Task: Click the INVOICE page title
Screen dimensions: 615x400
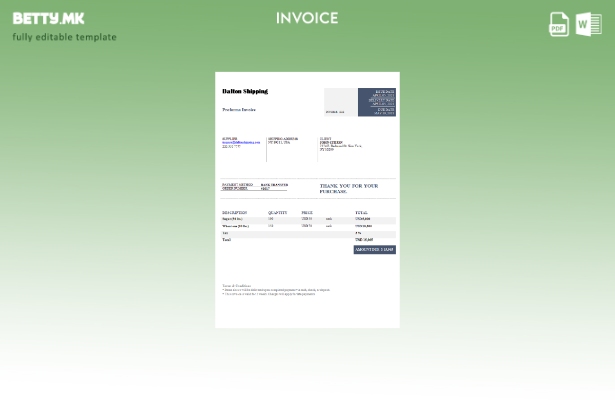Action: point(307,18)
